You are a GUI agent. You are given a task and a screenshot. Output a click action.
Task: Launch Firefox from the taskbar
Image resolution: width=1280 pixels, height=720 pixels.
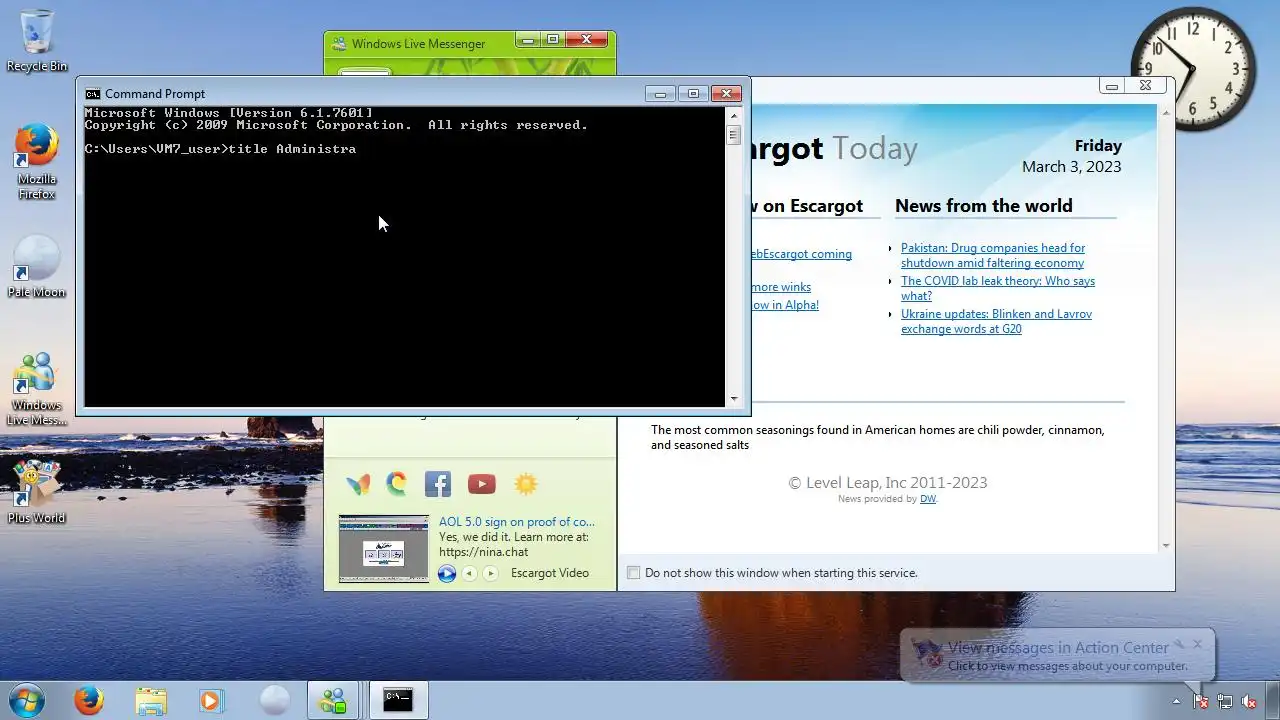89,700
